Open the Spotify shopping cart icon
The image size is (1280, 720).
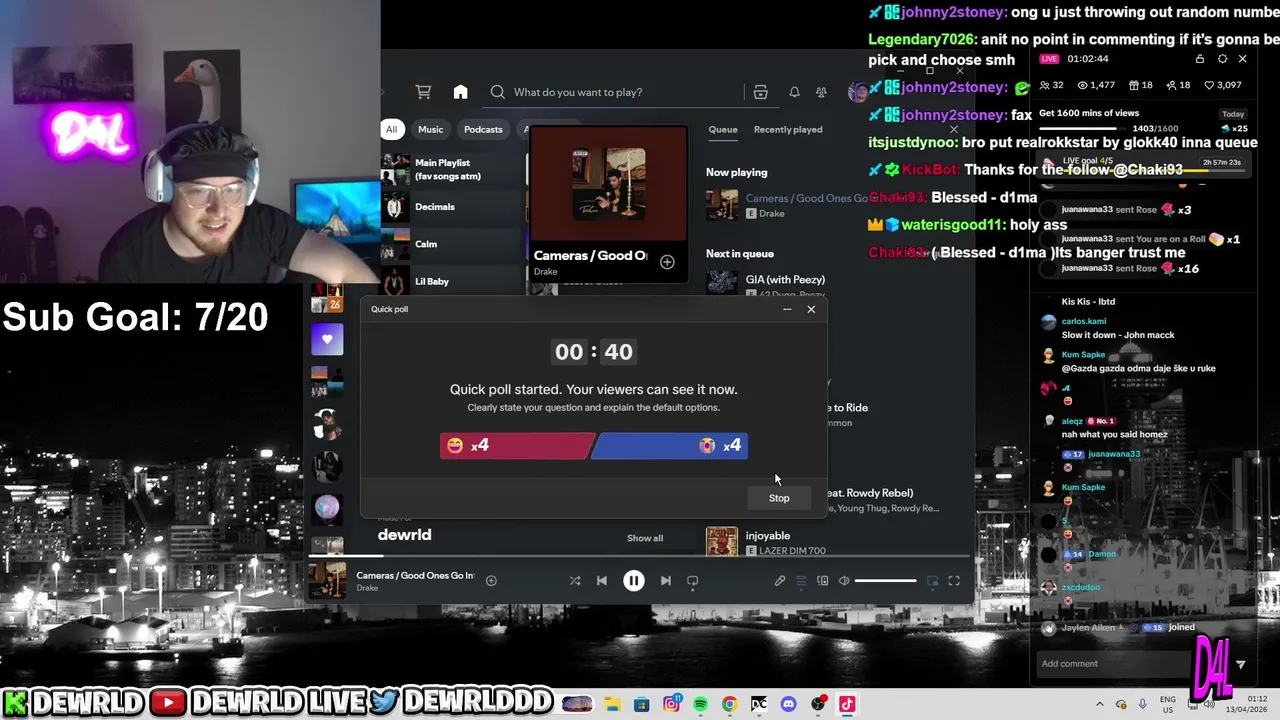click(x=423, y=92)
